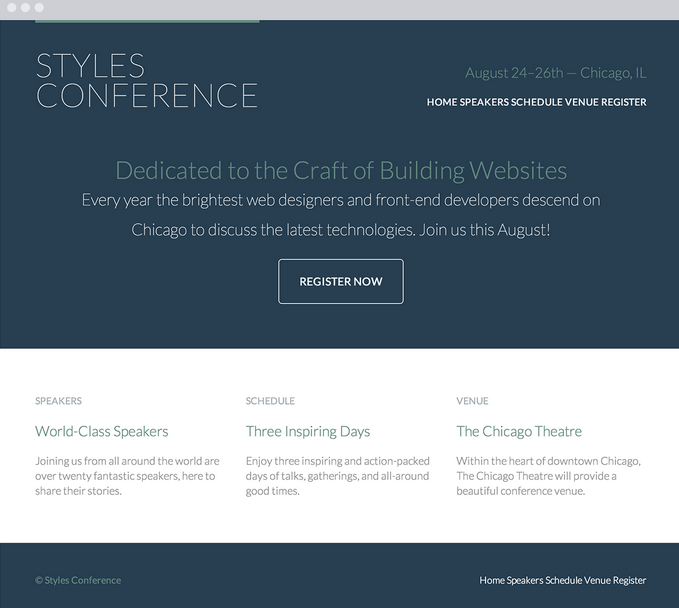Viewport: 679px width, 608px height.
Task: Open Venue in the header navigation
Action: (x=582, y=102)
